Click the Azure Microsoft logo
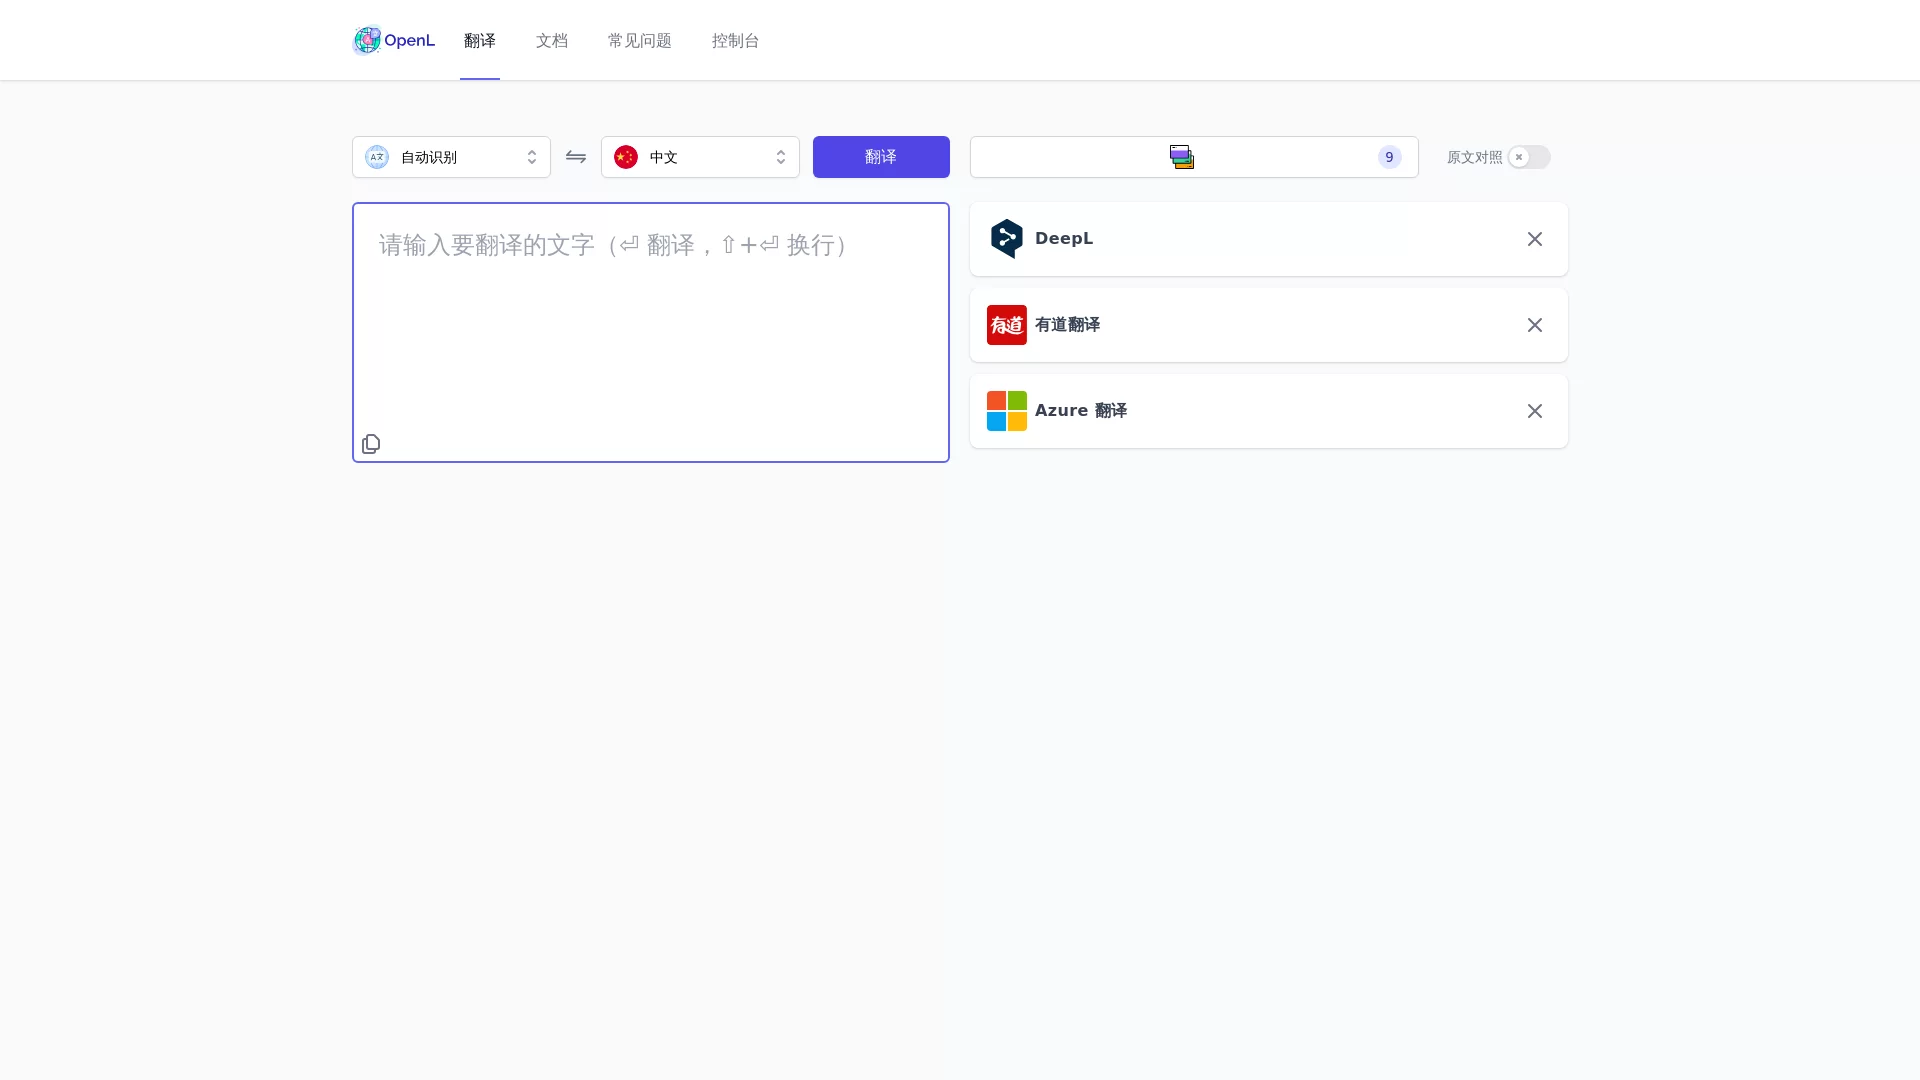The height and width of the screenshot is (1080, 1920). [x=1006, y=411]
